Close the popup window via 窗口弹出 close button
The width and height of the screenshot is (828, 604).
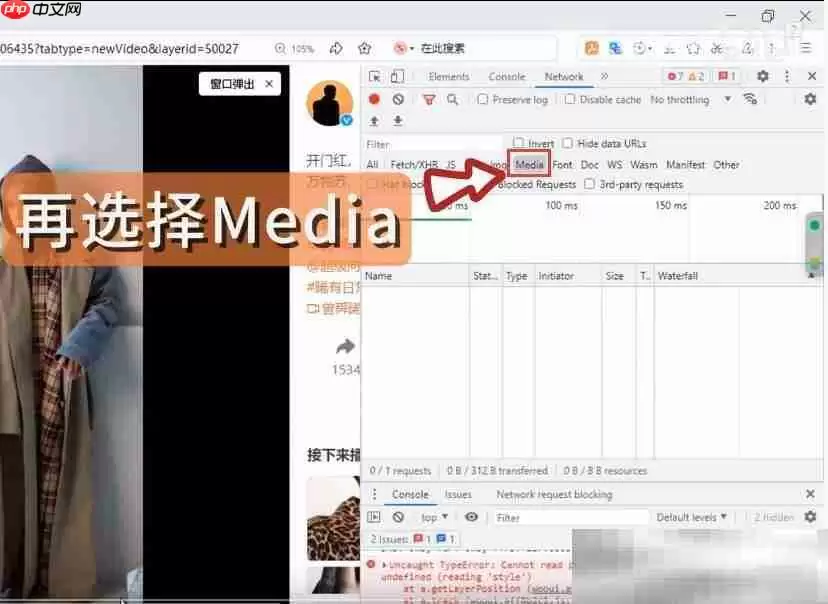click(266, 83)
